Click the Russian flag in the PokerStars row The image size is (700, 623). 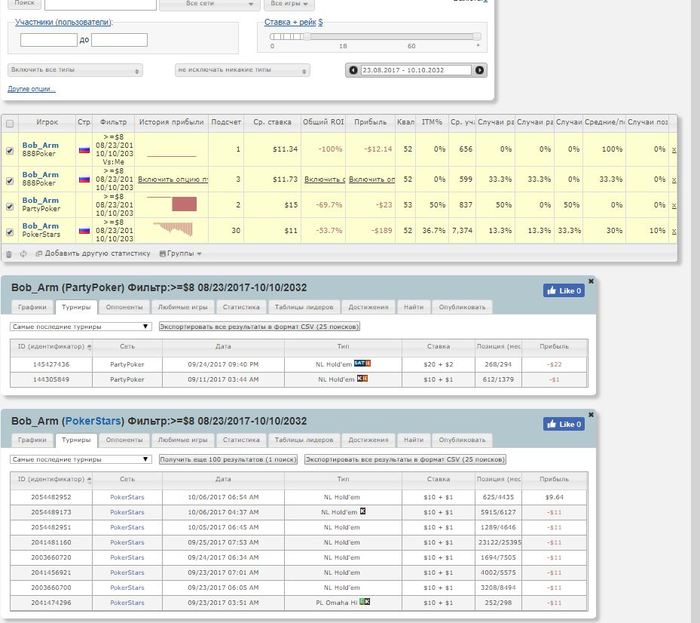click(84, 231)
